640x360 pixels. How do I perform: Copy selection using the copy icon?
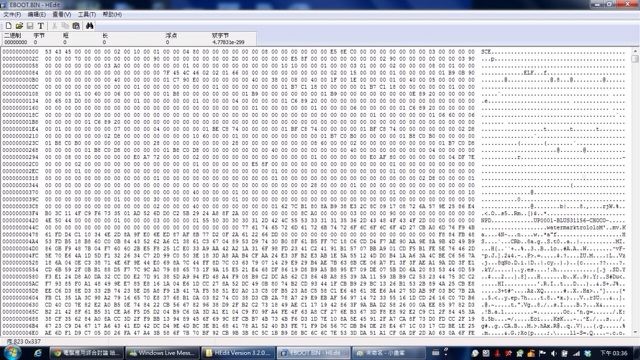65,26
